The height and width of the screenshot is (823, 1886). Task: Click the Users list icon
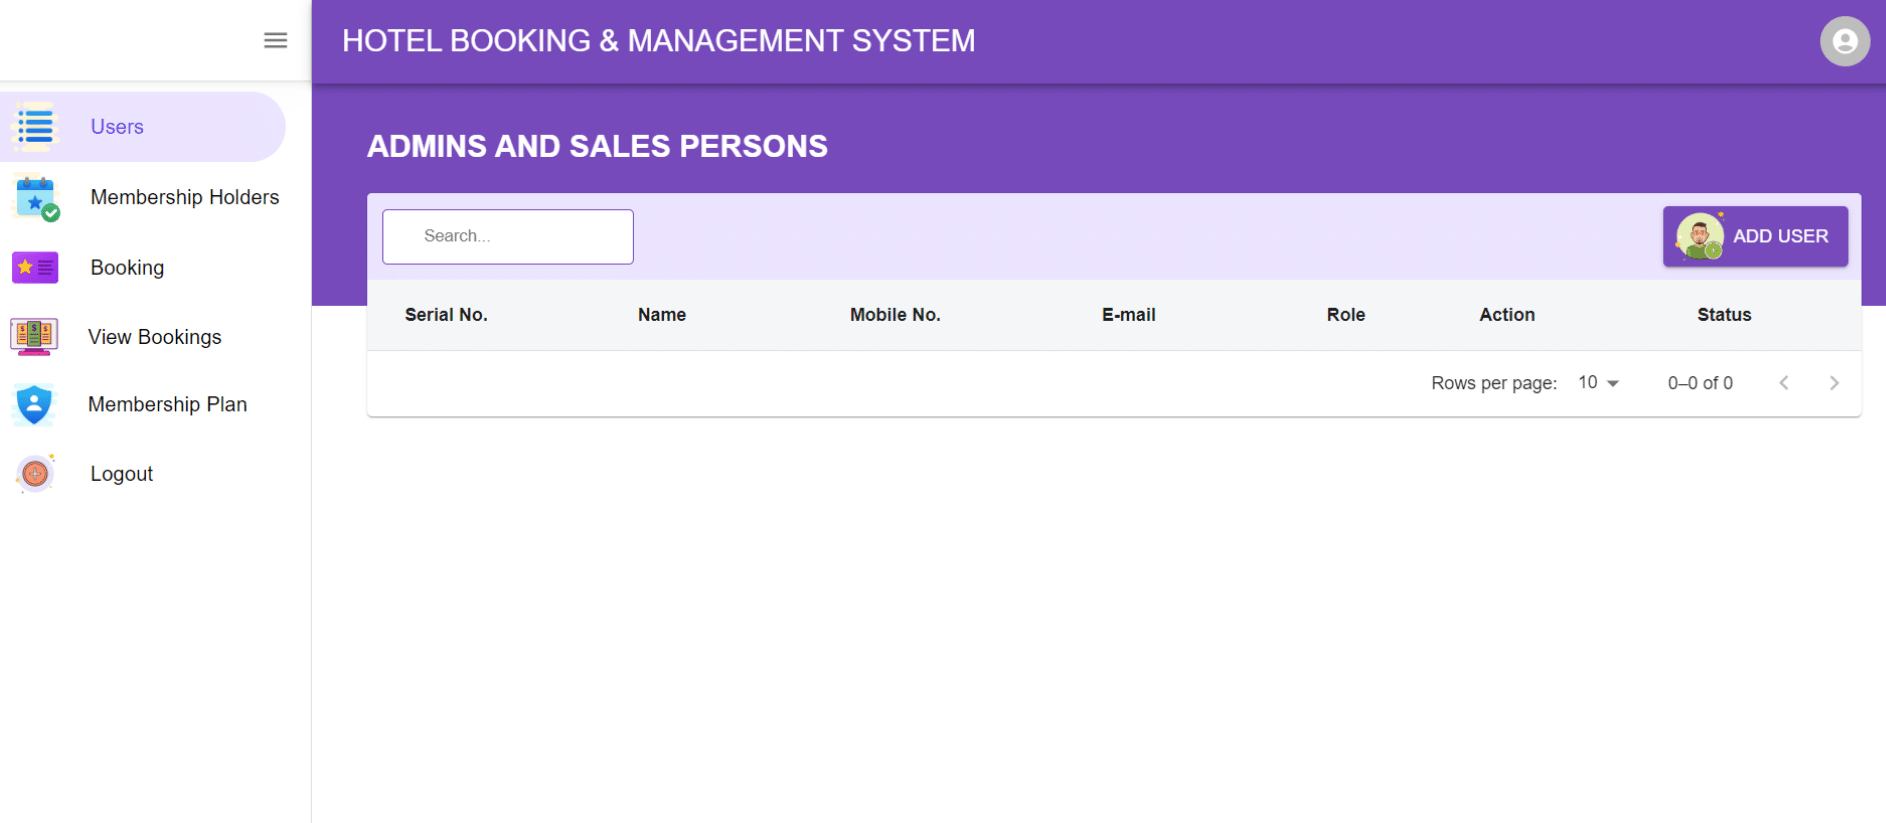click(35, 126)
